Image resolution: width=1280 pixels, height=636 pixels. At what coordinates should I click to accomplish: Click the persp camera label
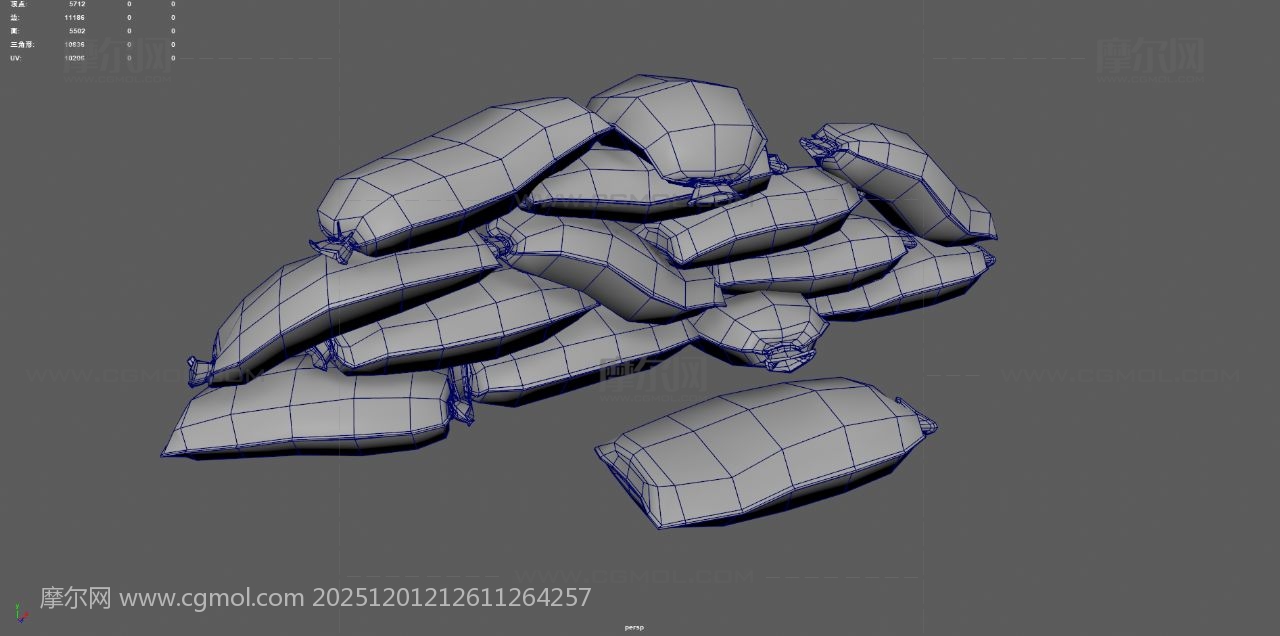coord(634,627)
